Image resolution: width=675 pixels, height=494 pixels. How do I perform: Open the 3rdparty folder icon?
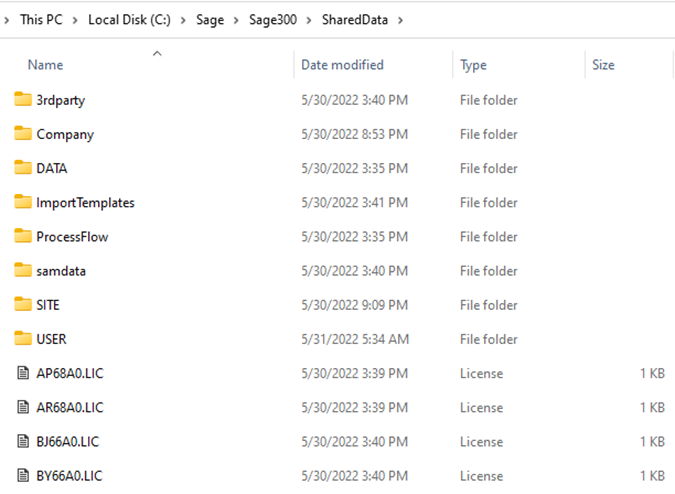pos(24,100)
